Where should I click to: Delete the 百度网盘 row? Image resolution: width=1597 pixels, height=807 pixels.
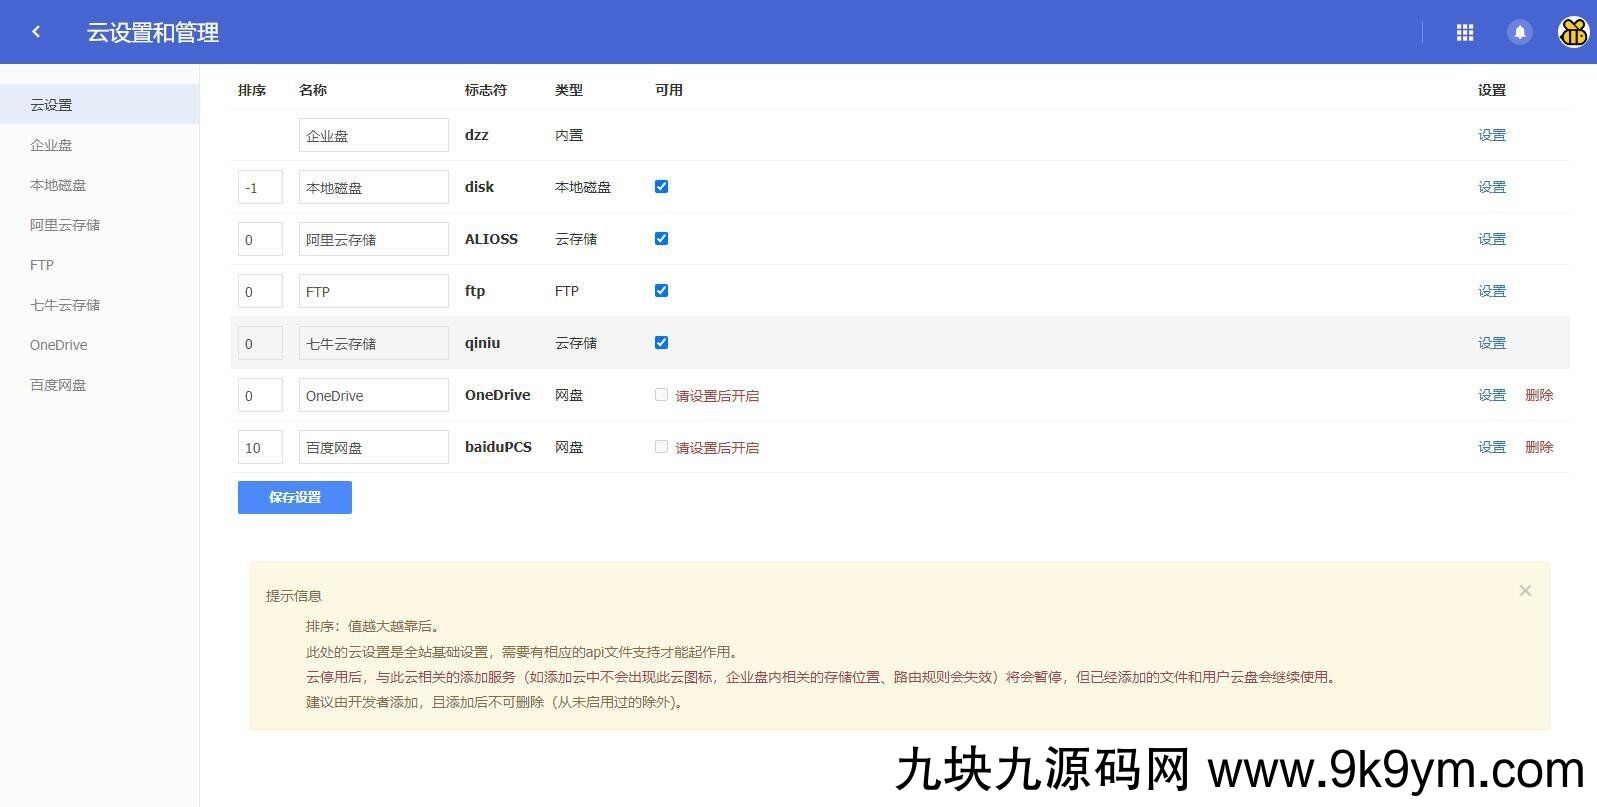point(1538,447)
